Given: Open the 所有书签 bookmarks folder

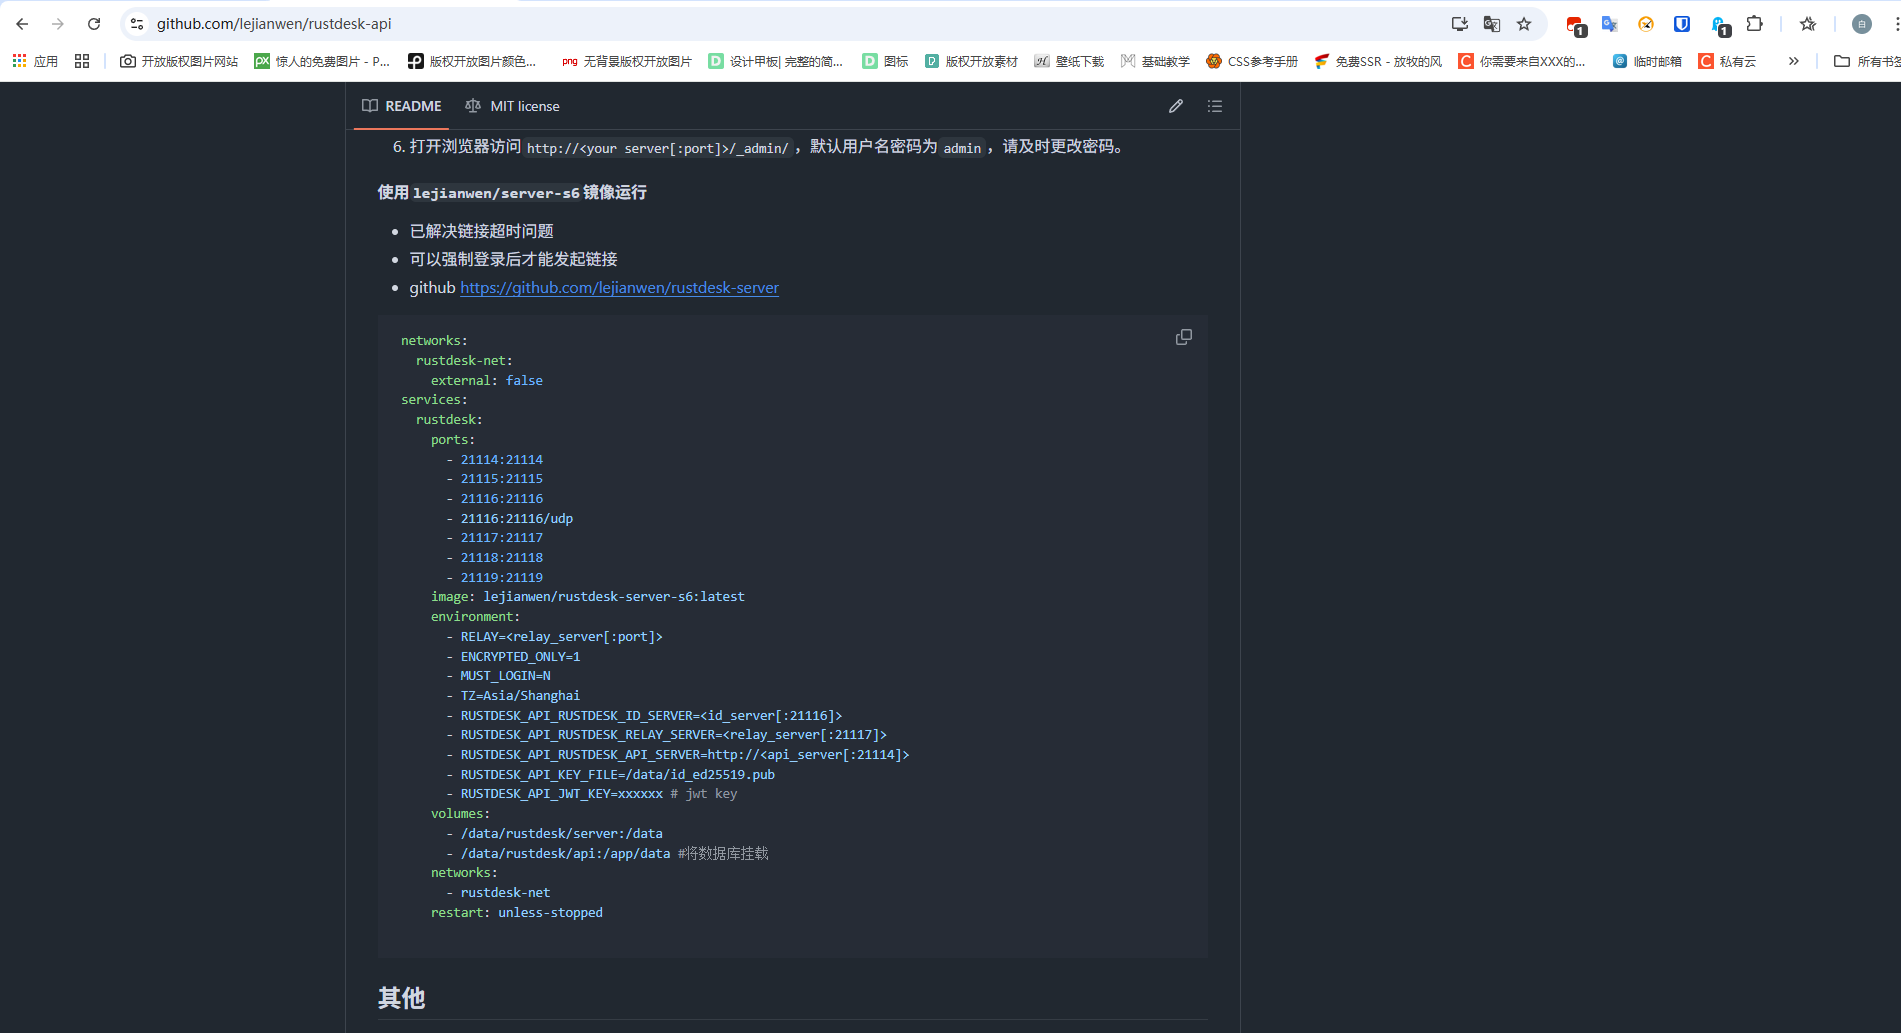Looking at the screenshot, I should pos(1866,61).
